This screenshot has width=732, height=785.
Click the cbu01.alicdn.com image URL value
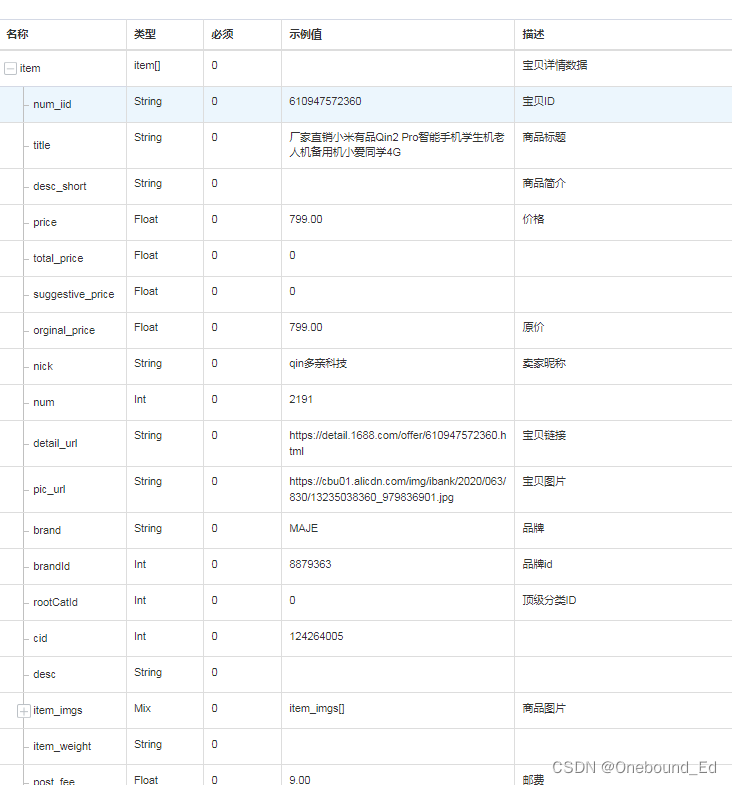tap(398, 489)
